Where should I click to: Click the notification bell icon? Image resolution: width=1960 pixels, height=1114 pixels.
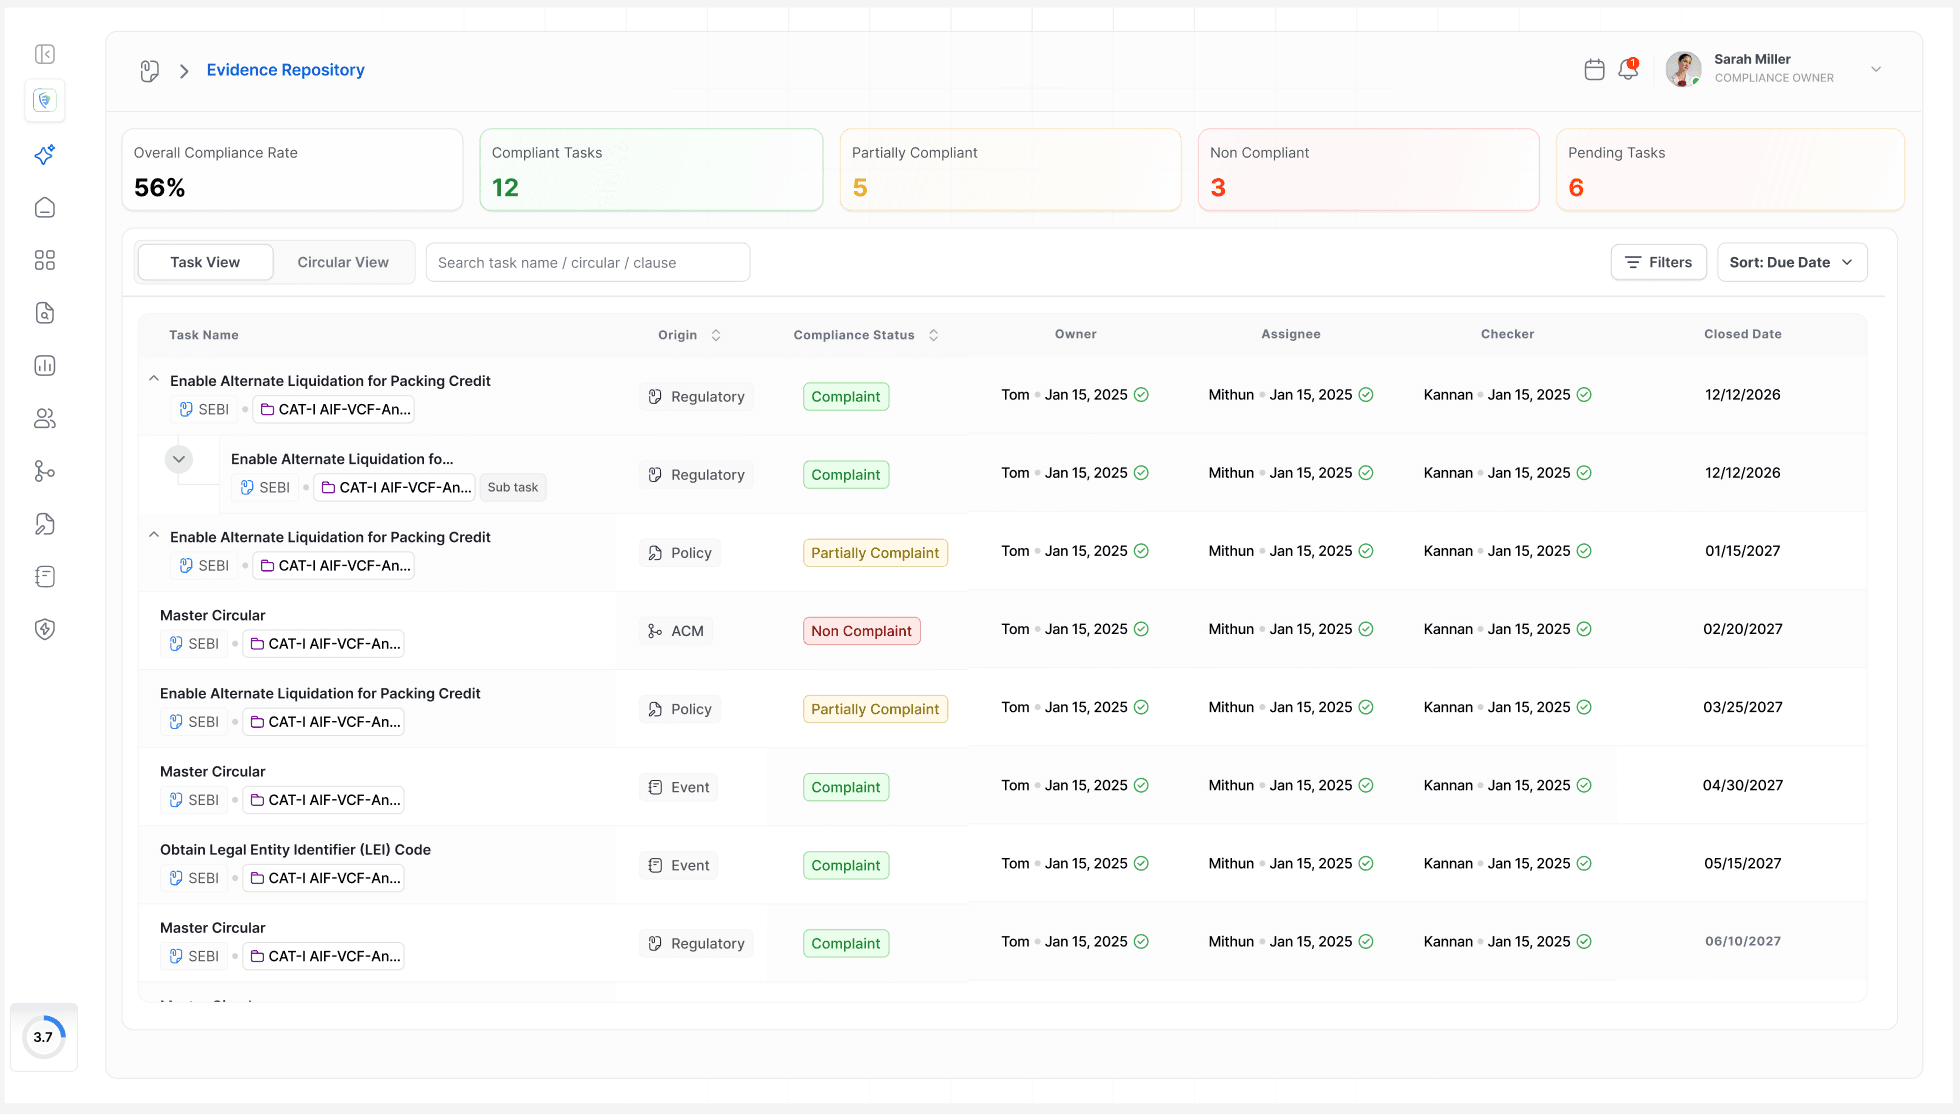tap(1628, 69)
